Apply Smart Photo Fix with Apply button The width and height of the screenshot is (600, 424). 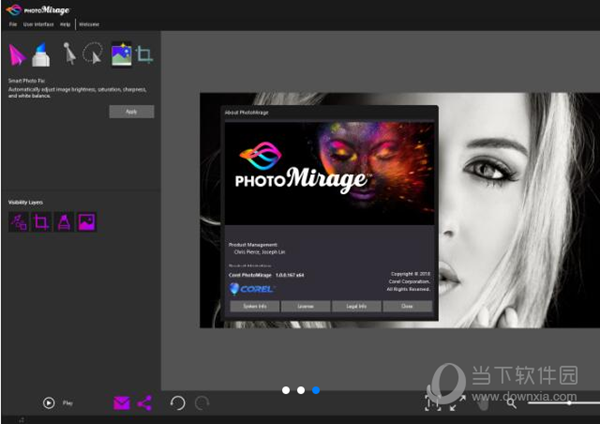[132, 112]
